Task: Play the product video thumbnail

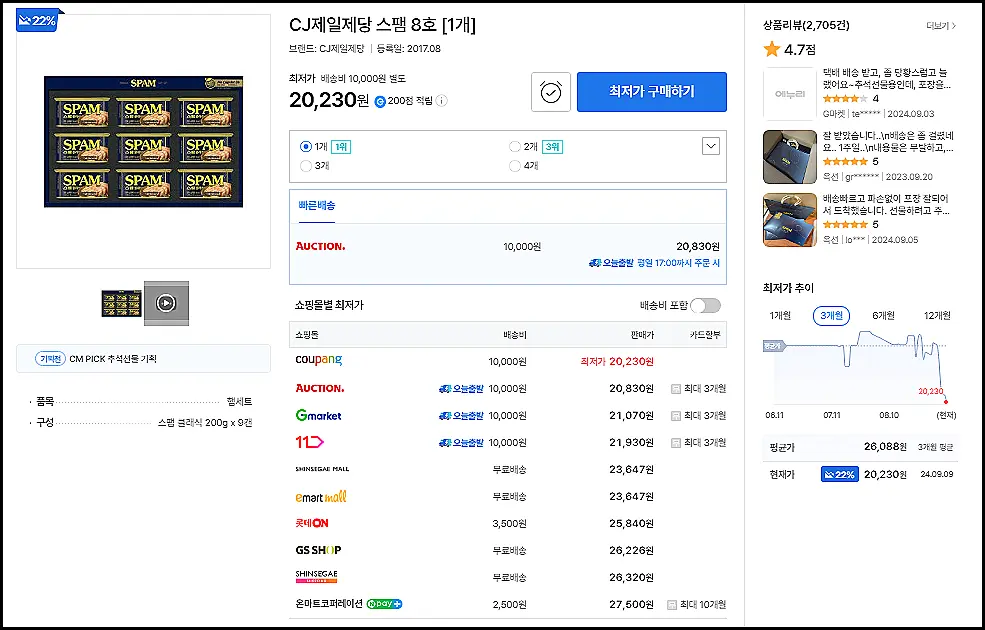Action: coord(166,301)
